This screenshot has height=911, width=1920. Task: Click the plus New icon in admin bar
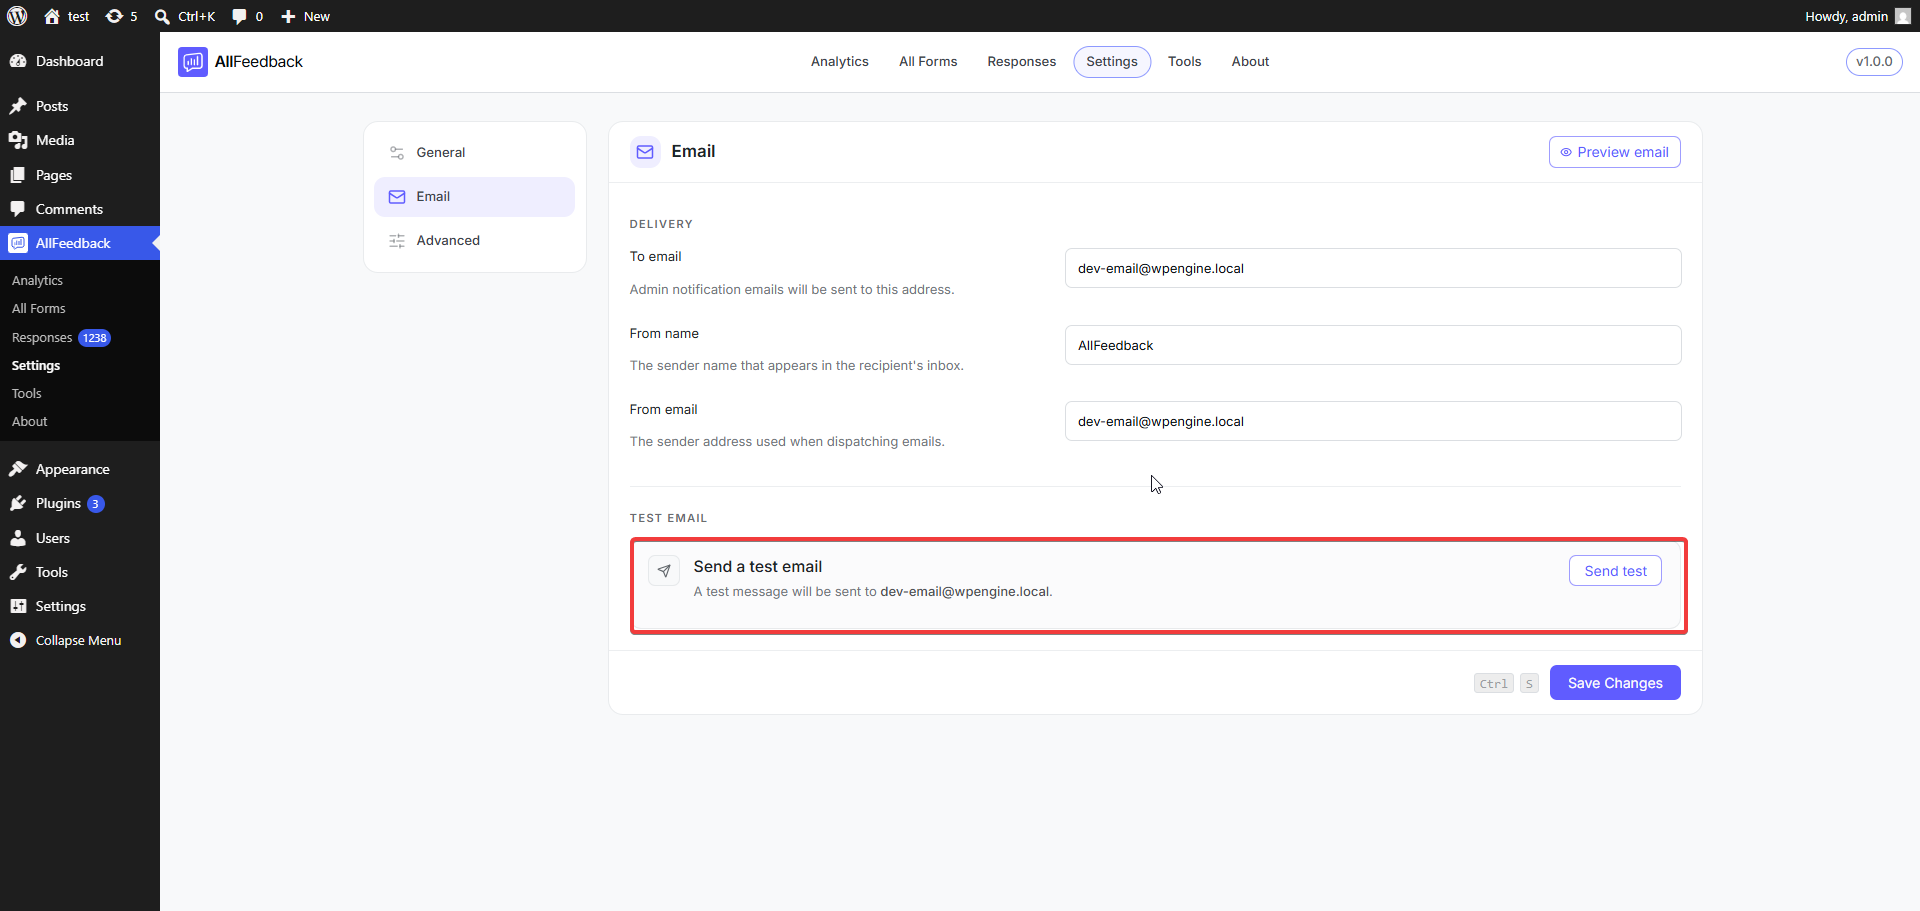pos(288,16)
